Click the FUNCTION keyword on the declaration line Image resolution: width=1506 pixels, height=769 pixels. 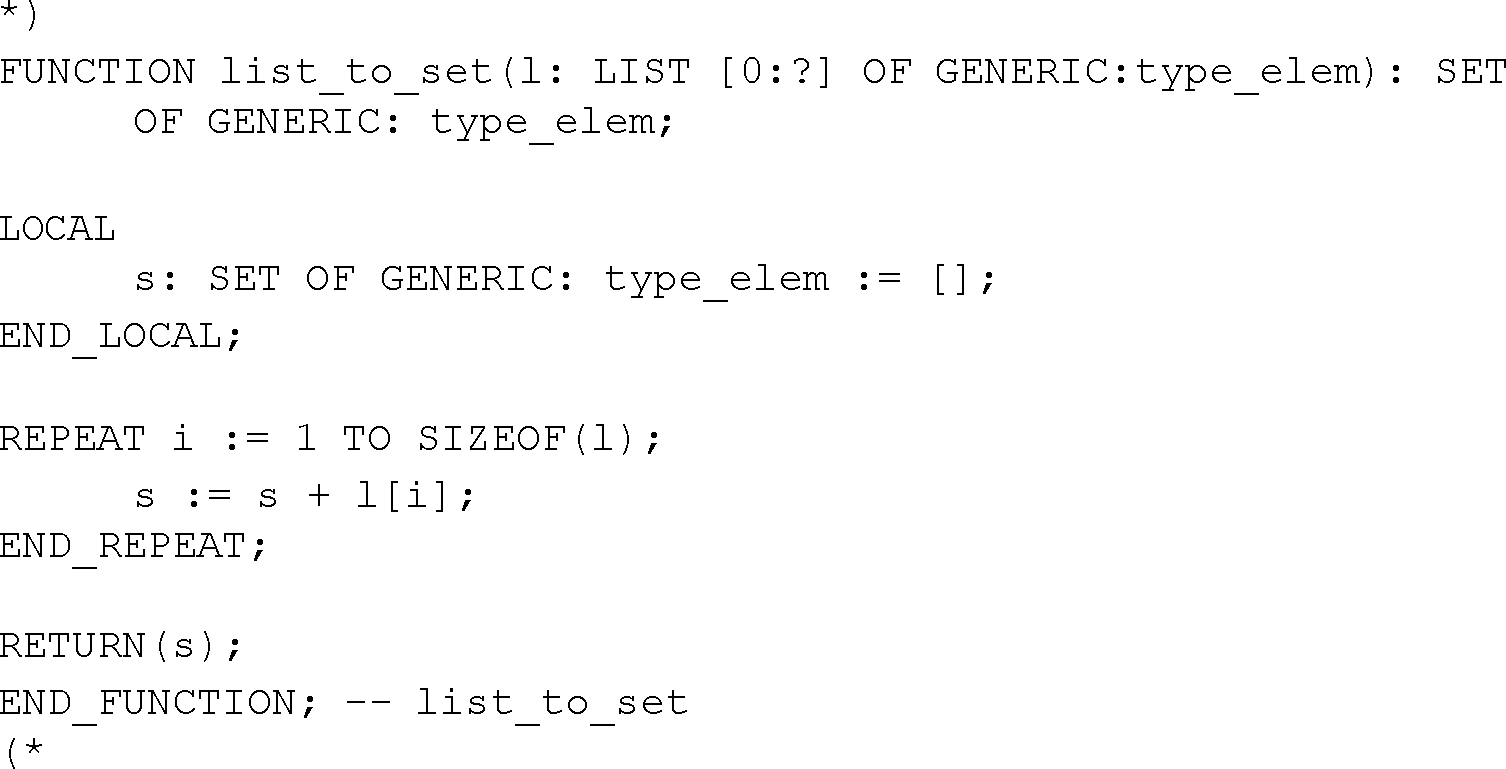point(98,72)
